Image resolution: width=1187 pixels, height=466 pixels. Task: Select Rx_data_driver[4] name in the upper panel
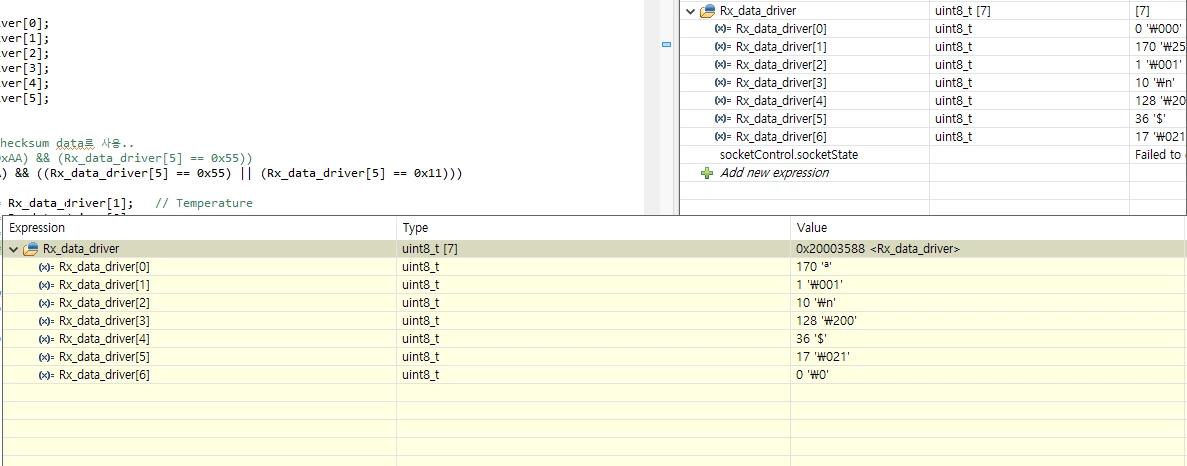click(781, 101)
